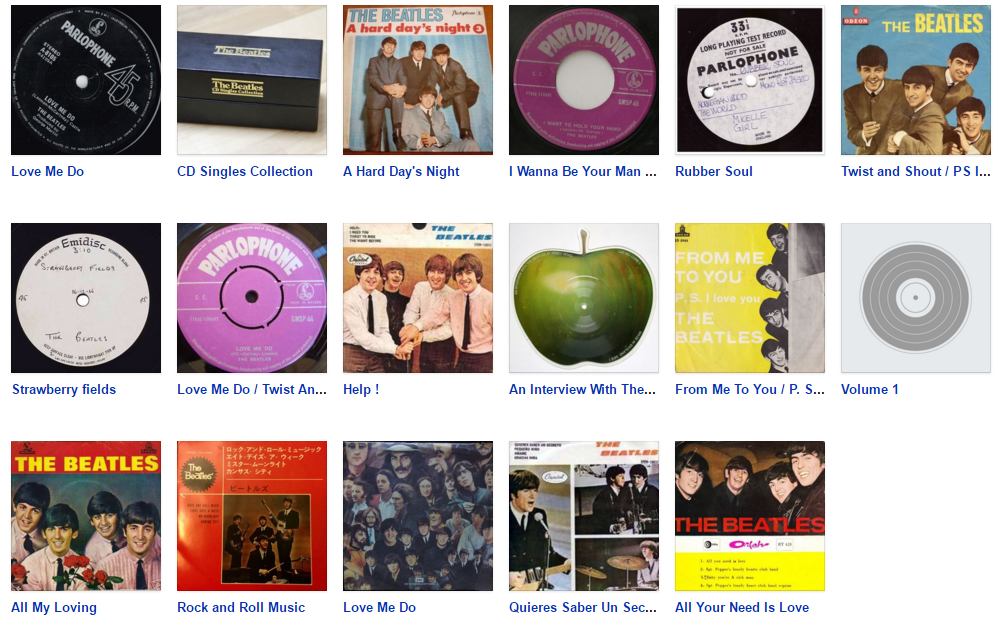The image size is (1007, 630).
Task: Click the 'All Your Need Is Love' title
Action: (x=742, y=608)
